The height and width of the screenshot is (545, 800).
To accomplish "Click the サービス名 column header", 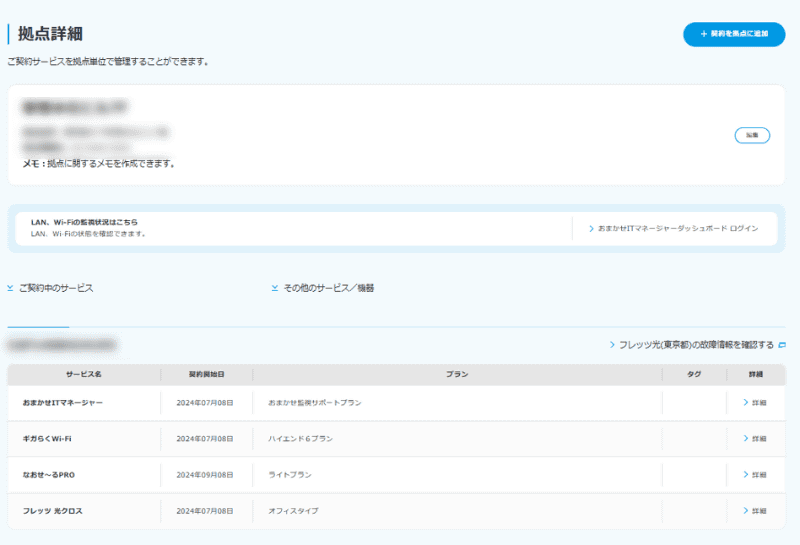I will pyautogui.click(x=84, y=375).
